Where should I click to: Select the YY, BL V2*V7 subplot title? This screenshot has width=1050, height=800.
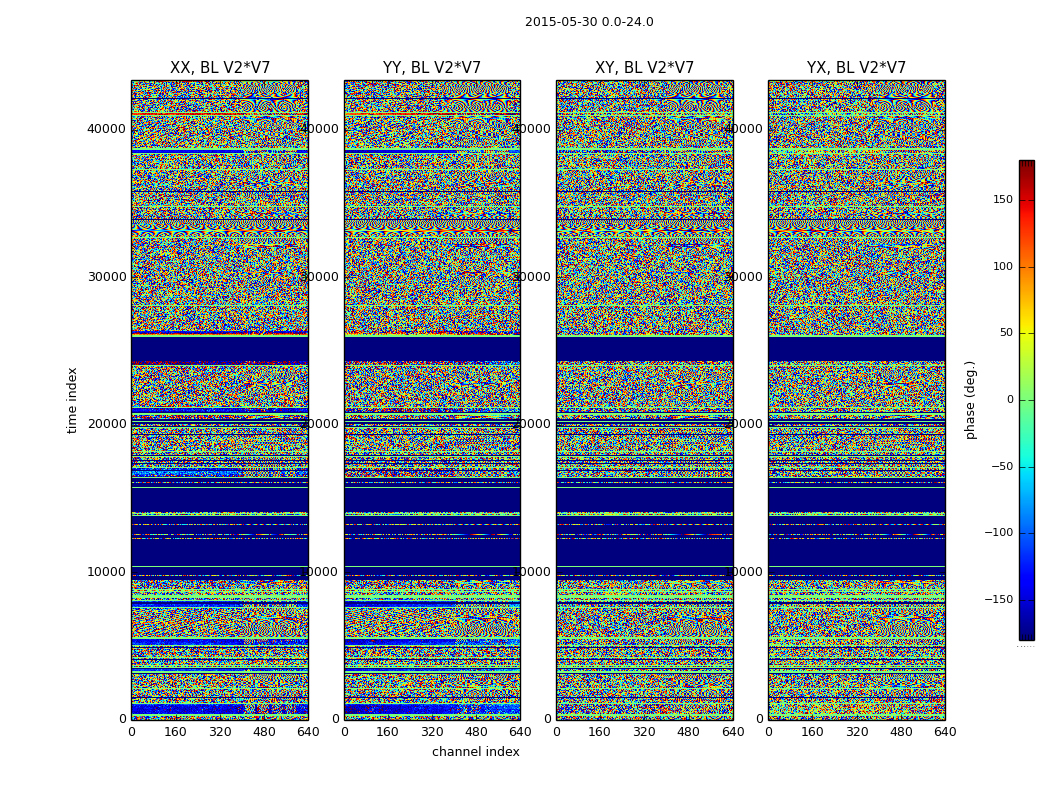tap(432, 68)
